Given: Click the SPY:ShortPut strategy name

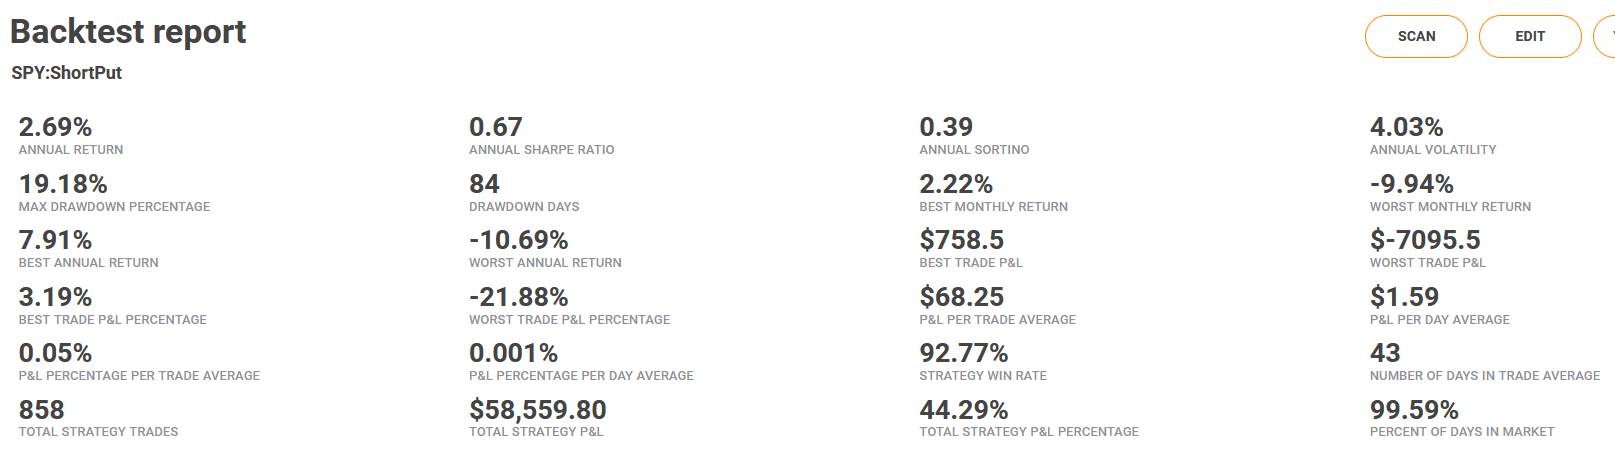Looking at the screenshot, I should tap(67, 73).
